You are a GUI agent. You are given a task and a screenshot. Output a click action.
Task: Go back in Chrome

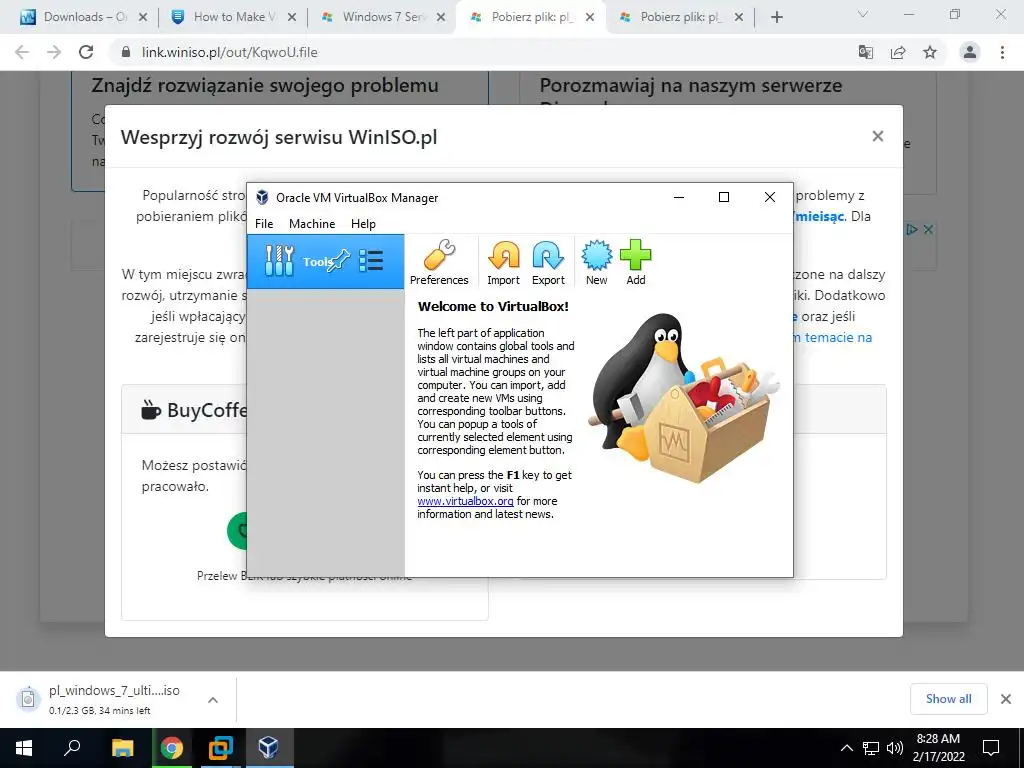pyautogui.click(x=22, y=52)
